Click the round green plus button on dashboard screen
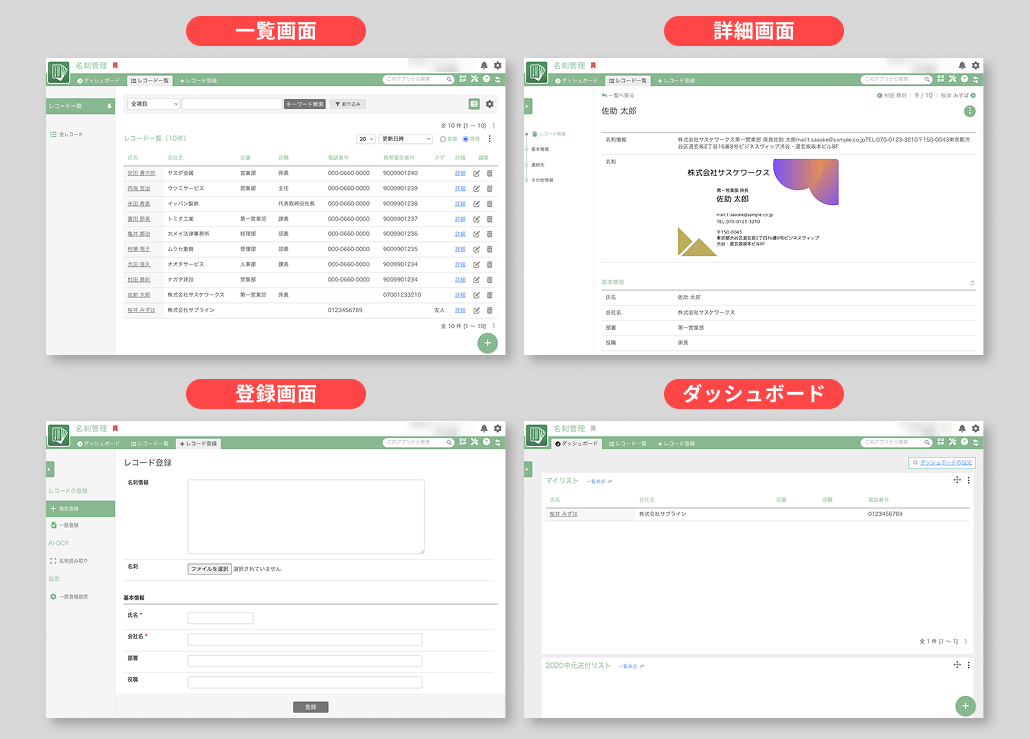This screenshot has height=739, width=1030. click(x=965, y=706)
